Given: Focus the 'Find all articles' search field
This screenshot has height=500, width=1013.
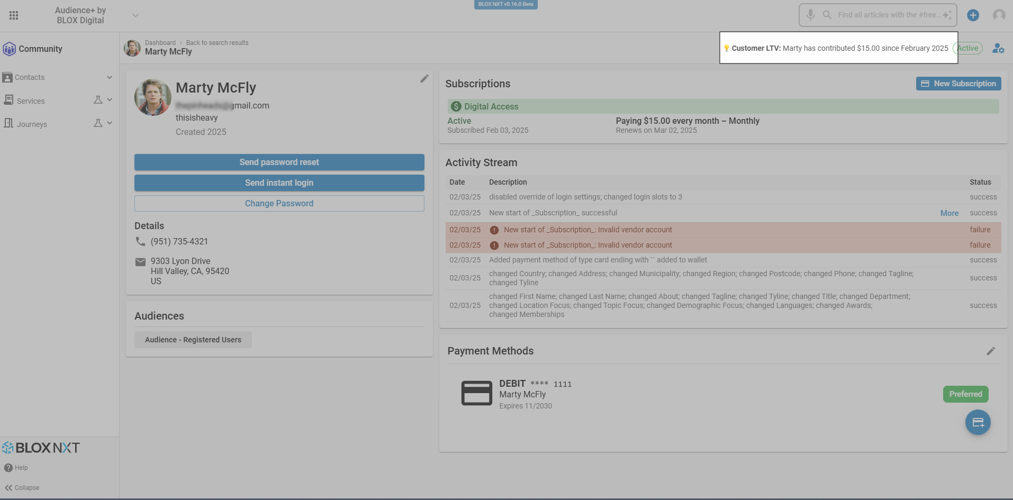Looking at the screenshot, I should click(889, 15).
